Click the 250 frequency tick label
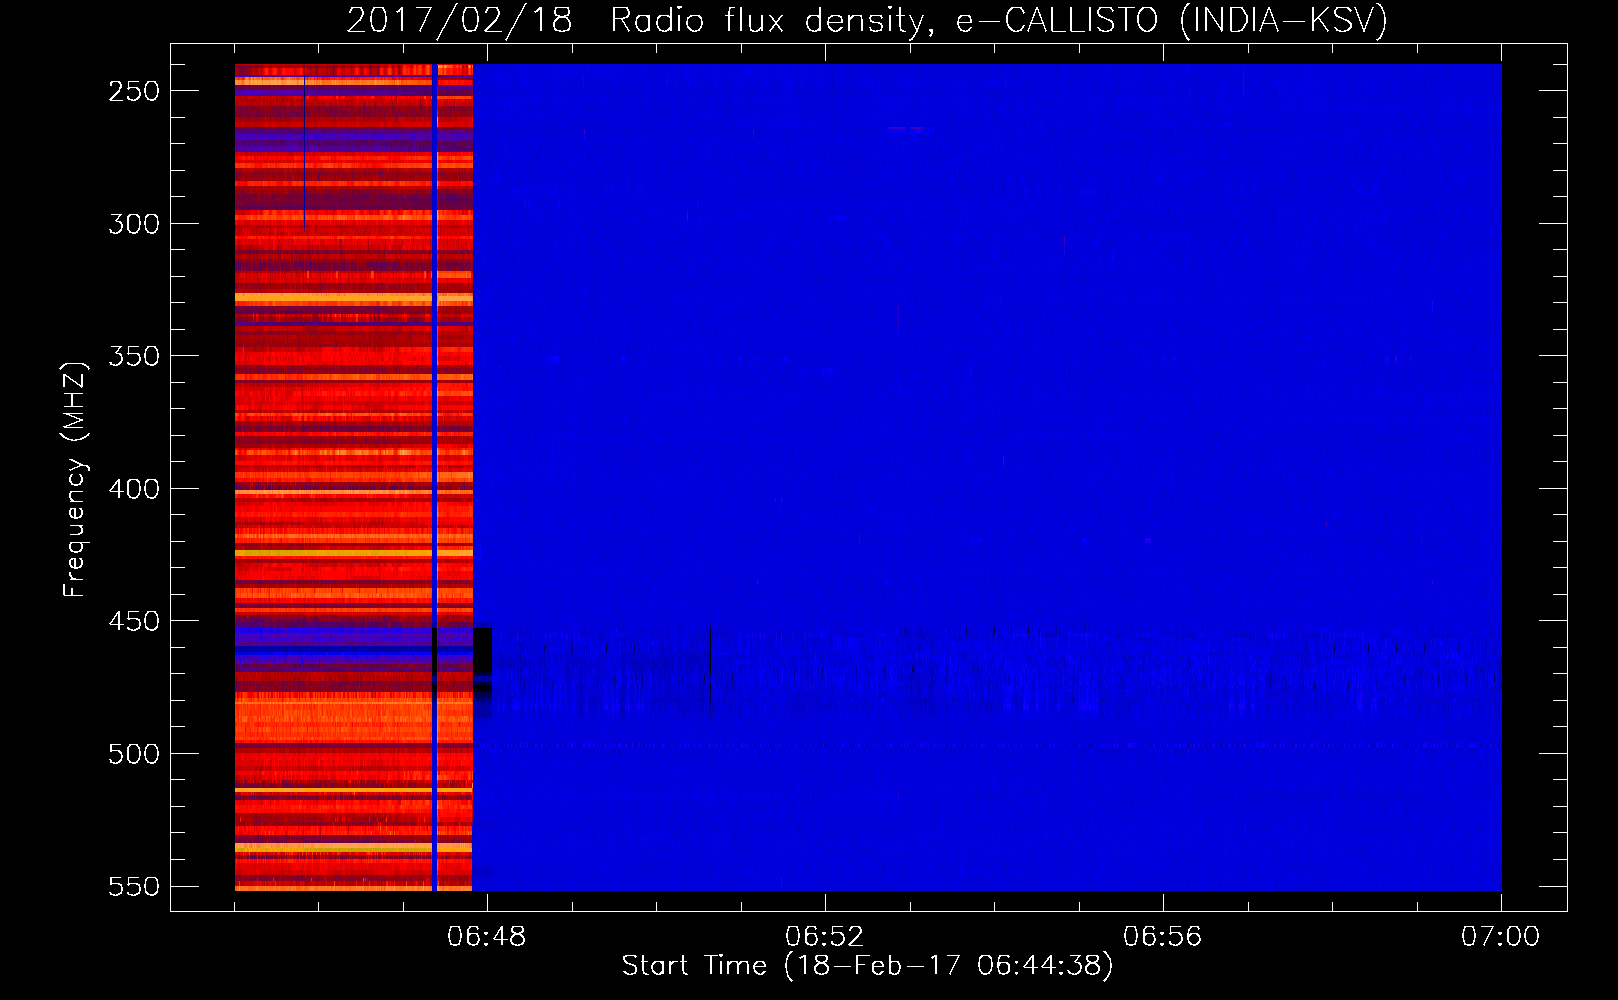Image resolution: width=1618 pixels, height=1000 pixels. coord(134,91)
